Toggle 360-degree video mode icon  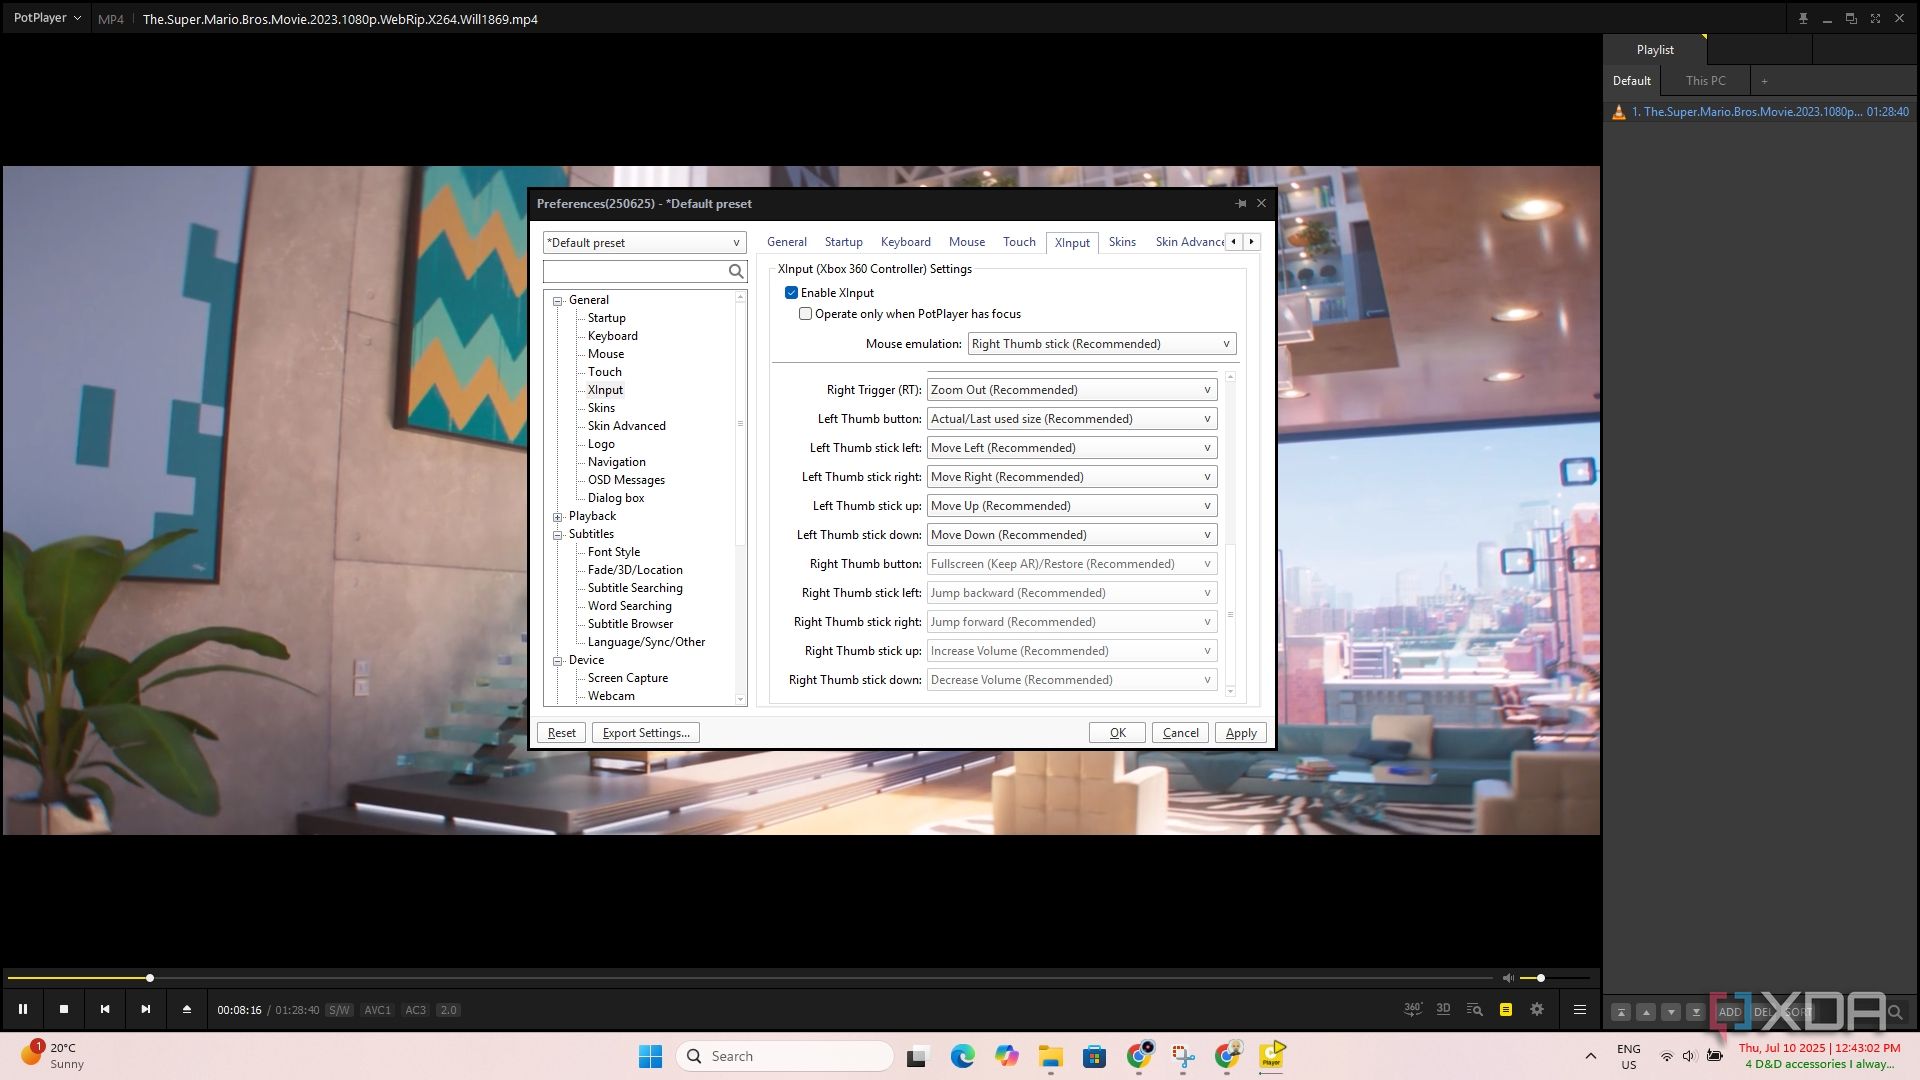point(1413,1009)
